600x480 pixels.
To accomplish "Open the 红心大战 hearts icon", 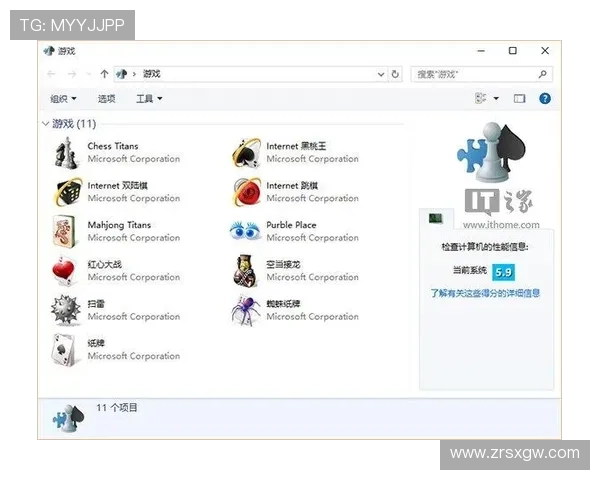I will (x=64, y=271).
